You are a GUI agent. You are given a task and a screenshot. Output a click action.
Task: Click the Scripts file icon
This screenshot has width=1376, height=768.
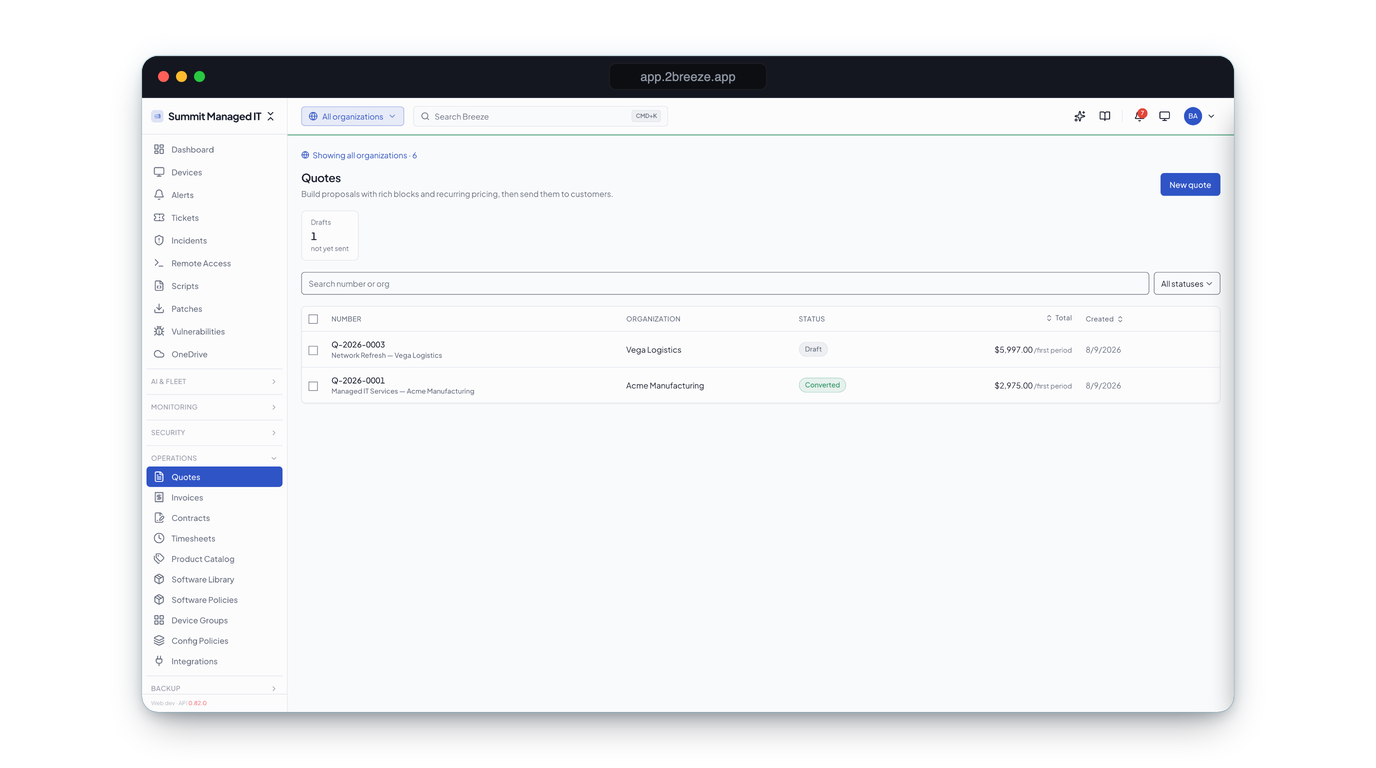159,286
